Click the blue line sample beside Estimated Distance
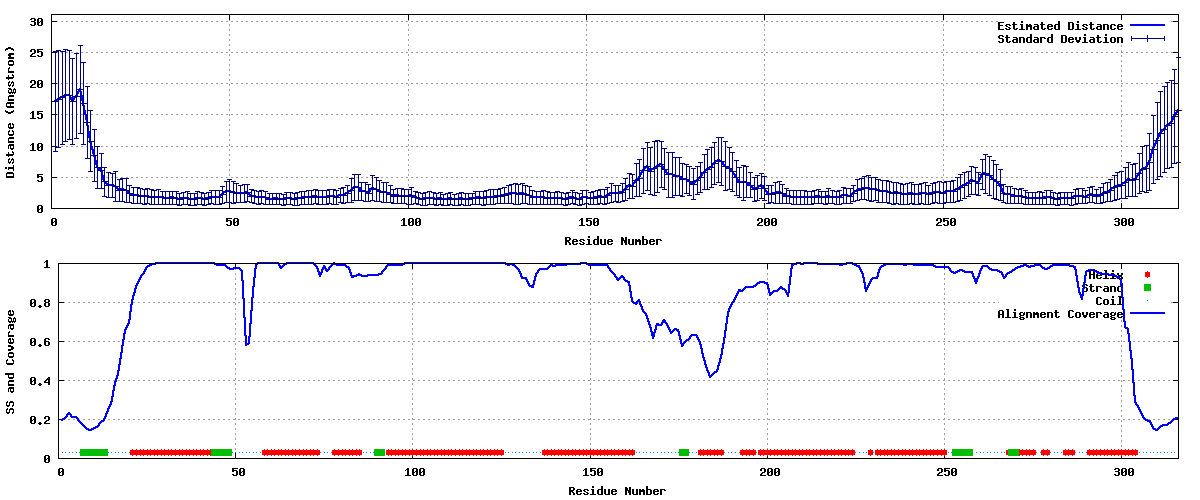Screen dimensions: 1200x500 tap(1149, 26)
